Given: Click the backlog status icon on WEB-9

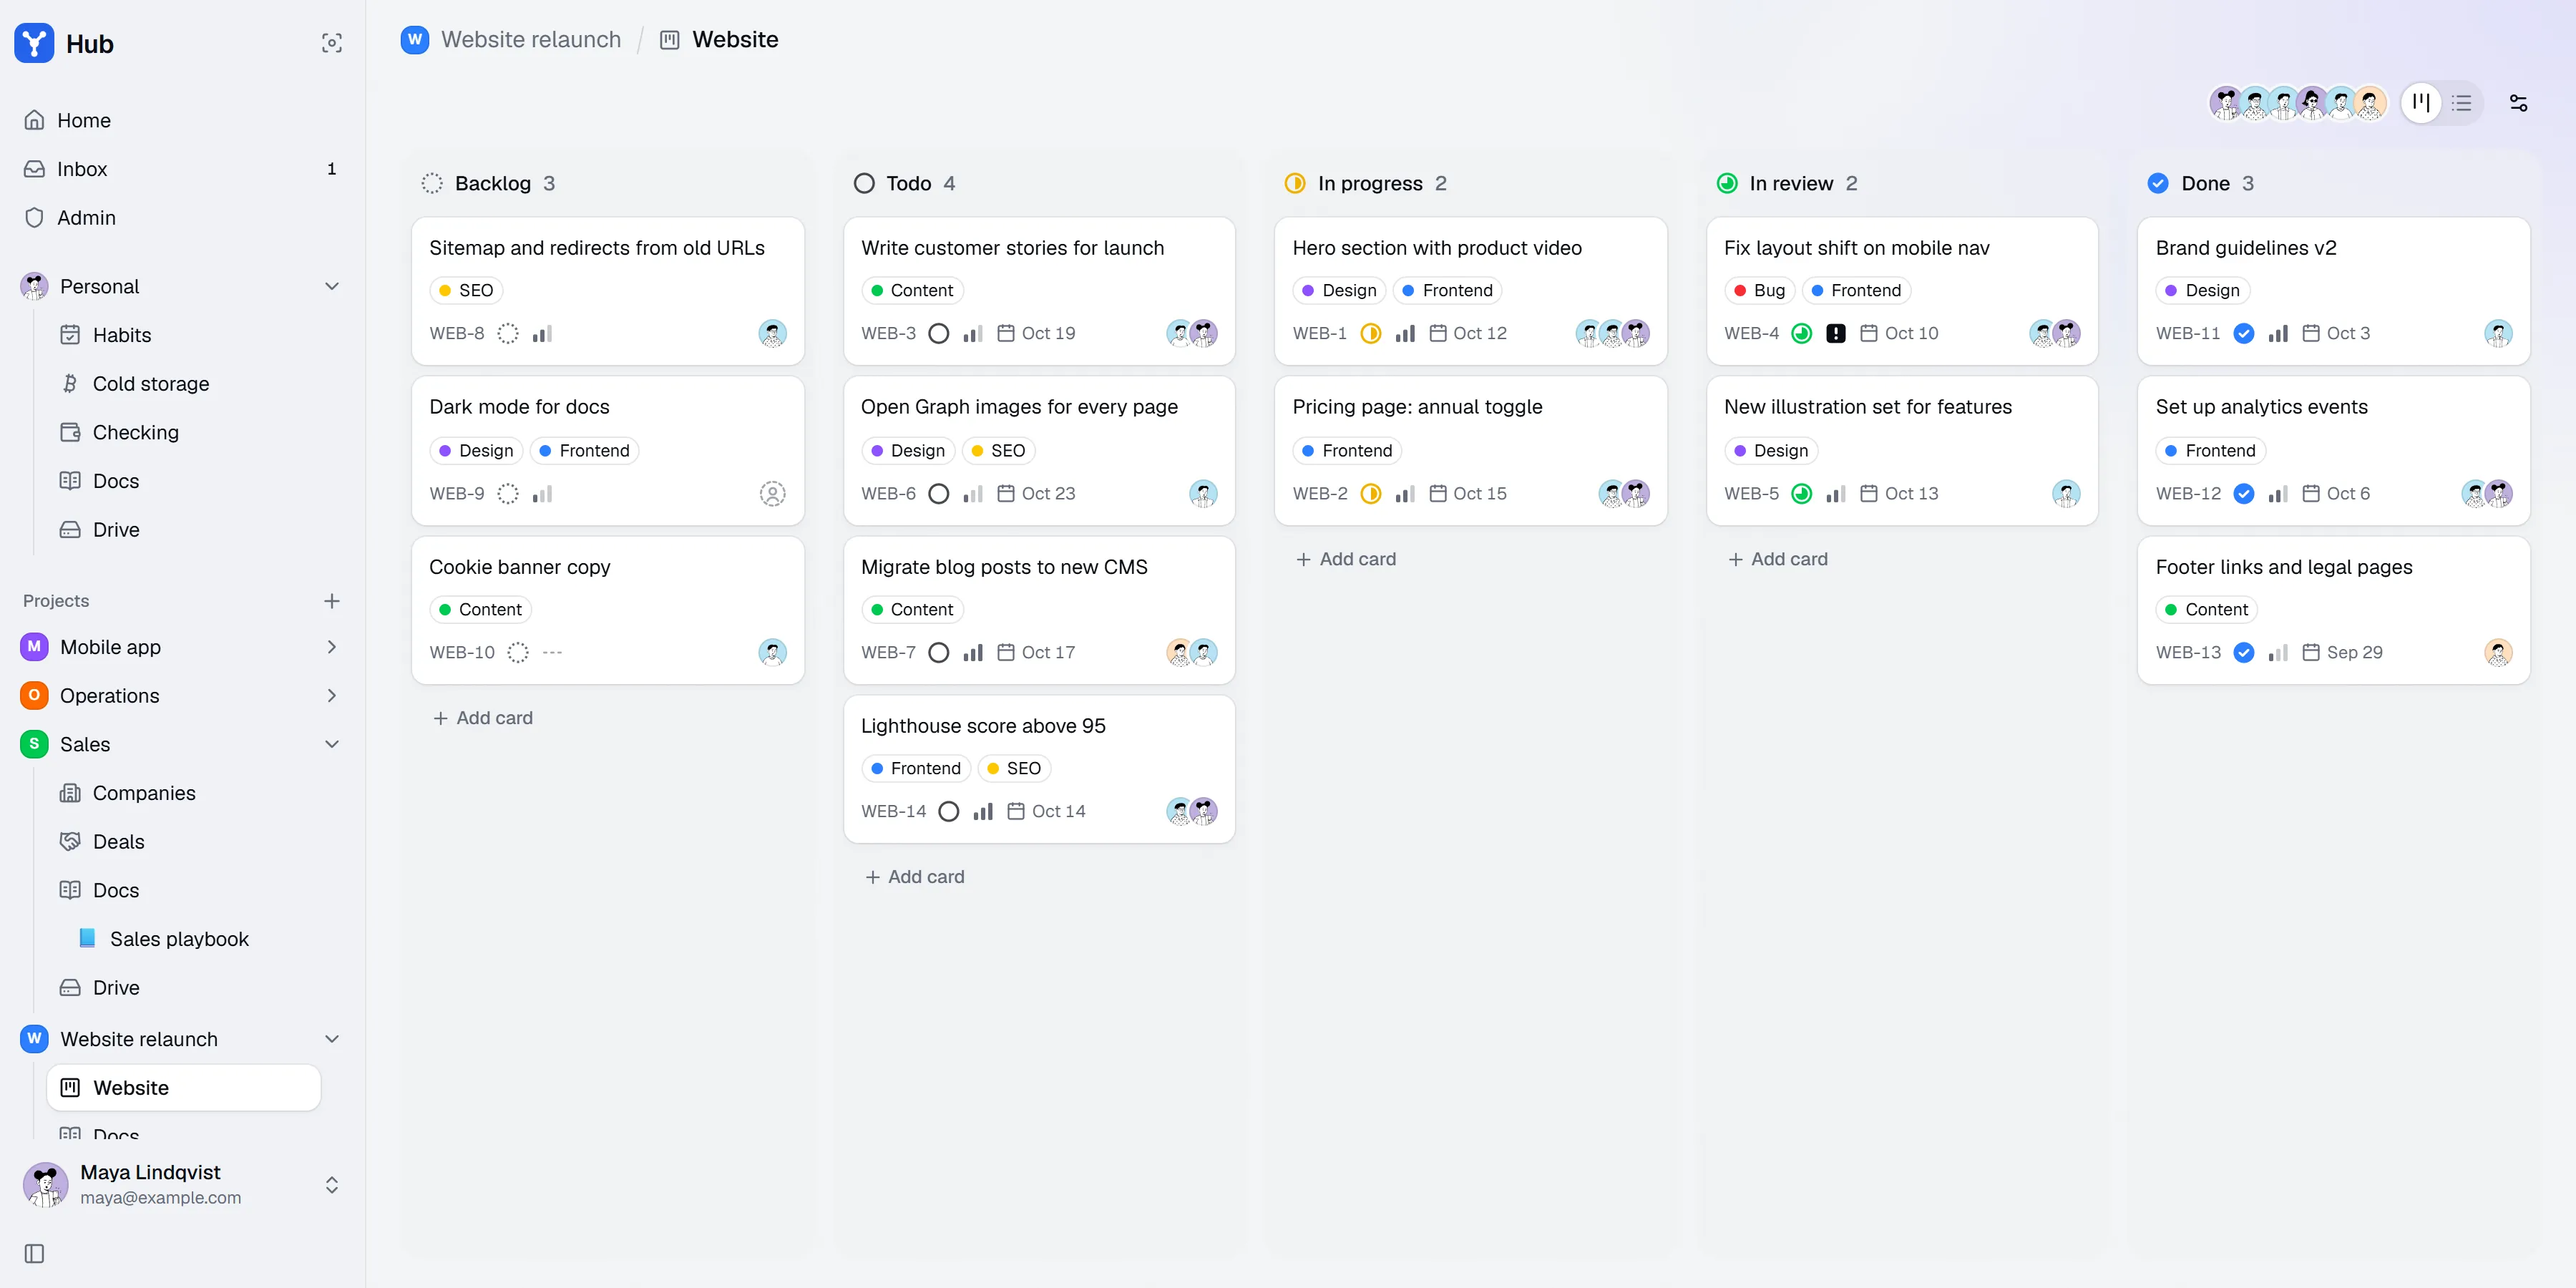Looking at the screenshot, I should [508, 494].
